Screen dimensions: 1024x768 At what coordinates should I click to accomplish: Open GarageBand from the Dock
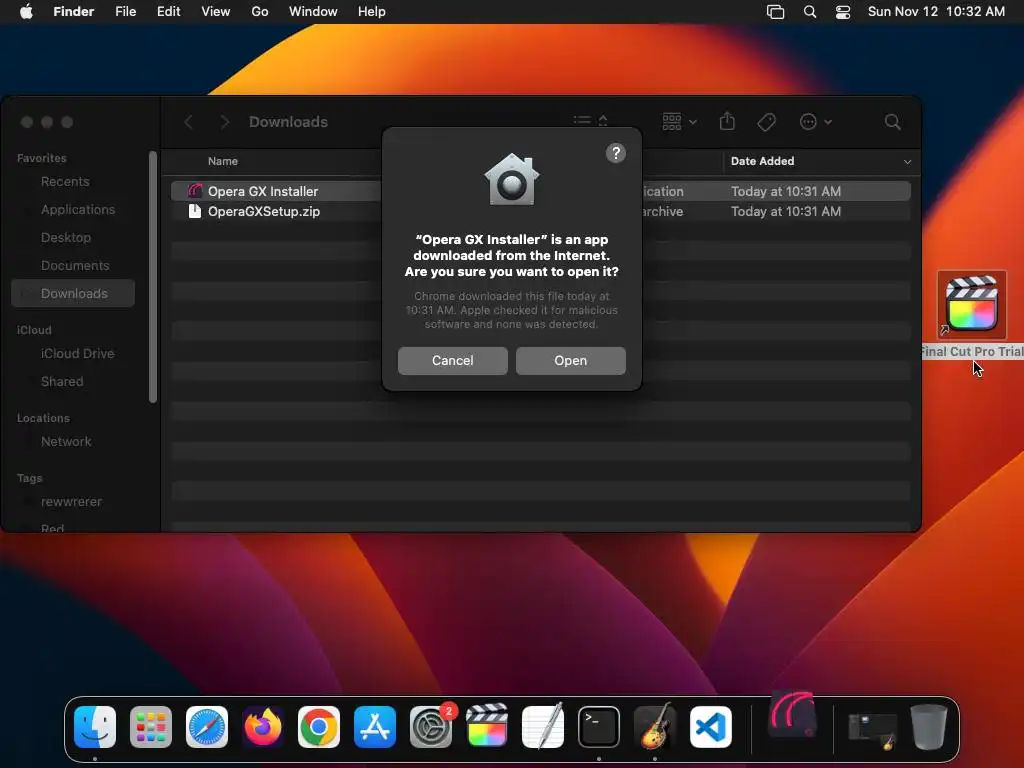click(655, 726)
